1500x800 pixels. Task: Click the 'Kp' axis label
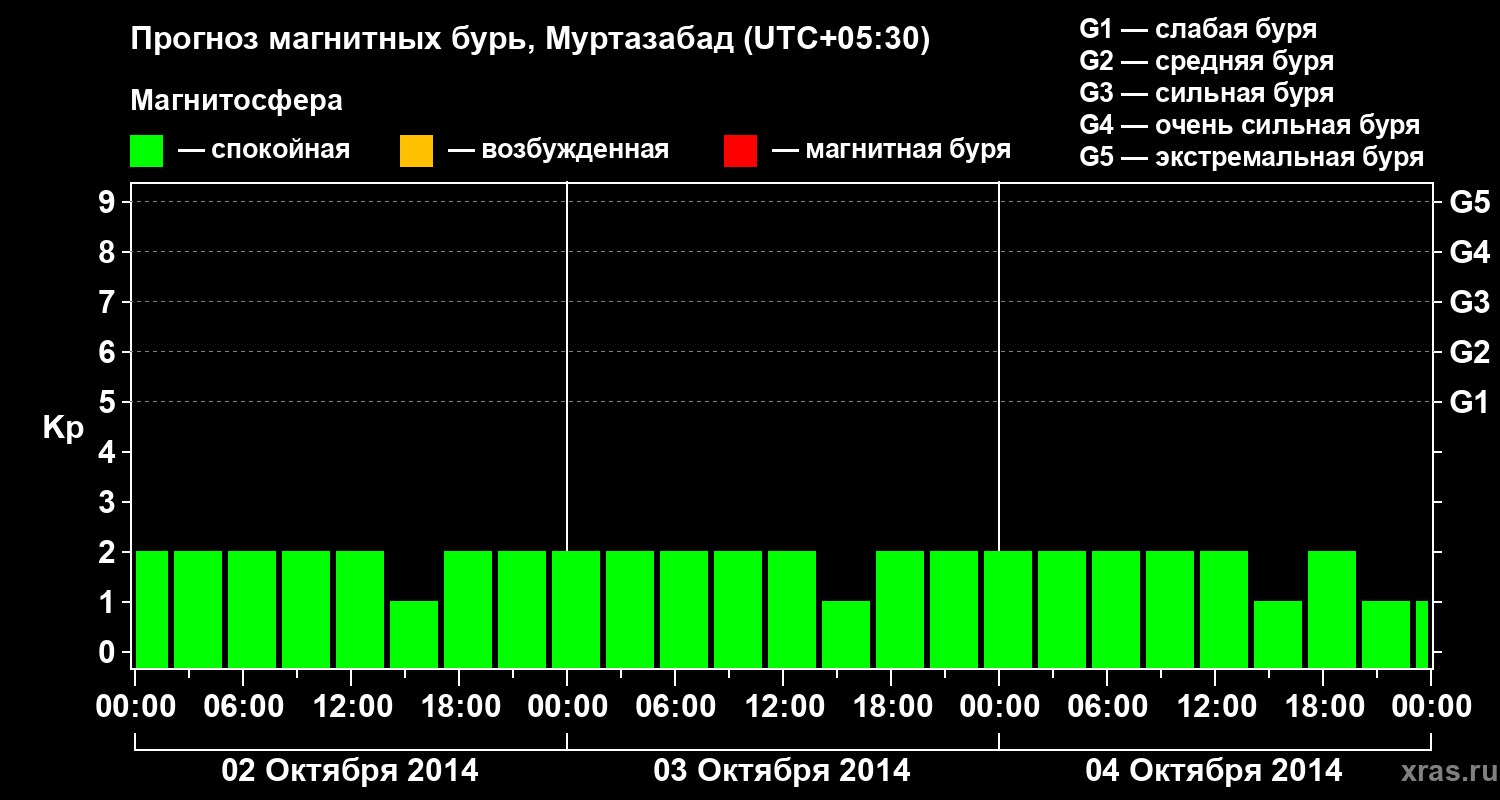click(63, 428)
